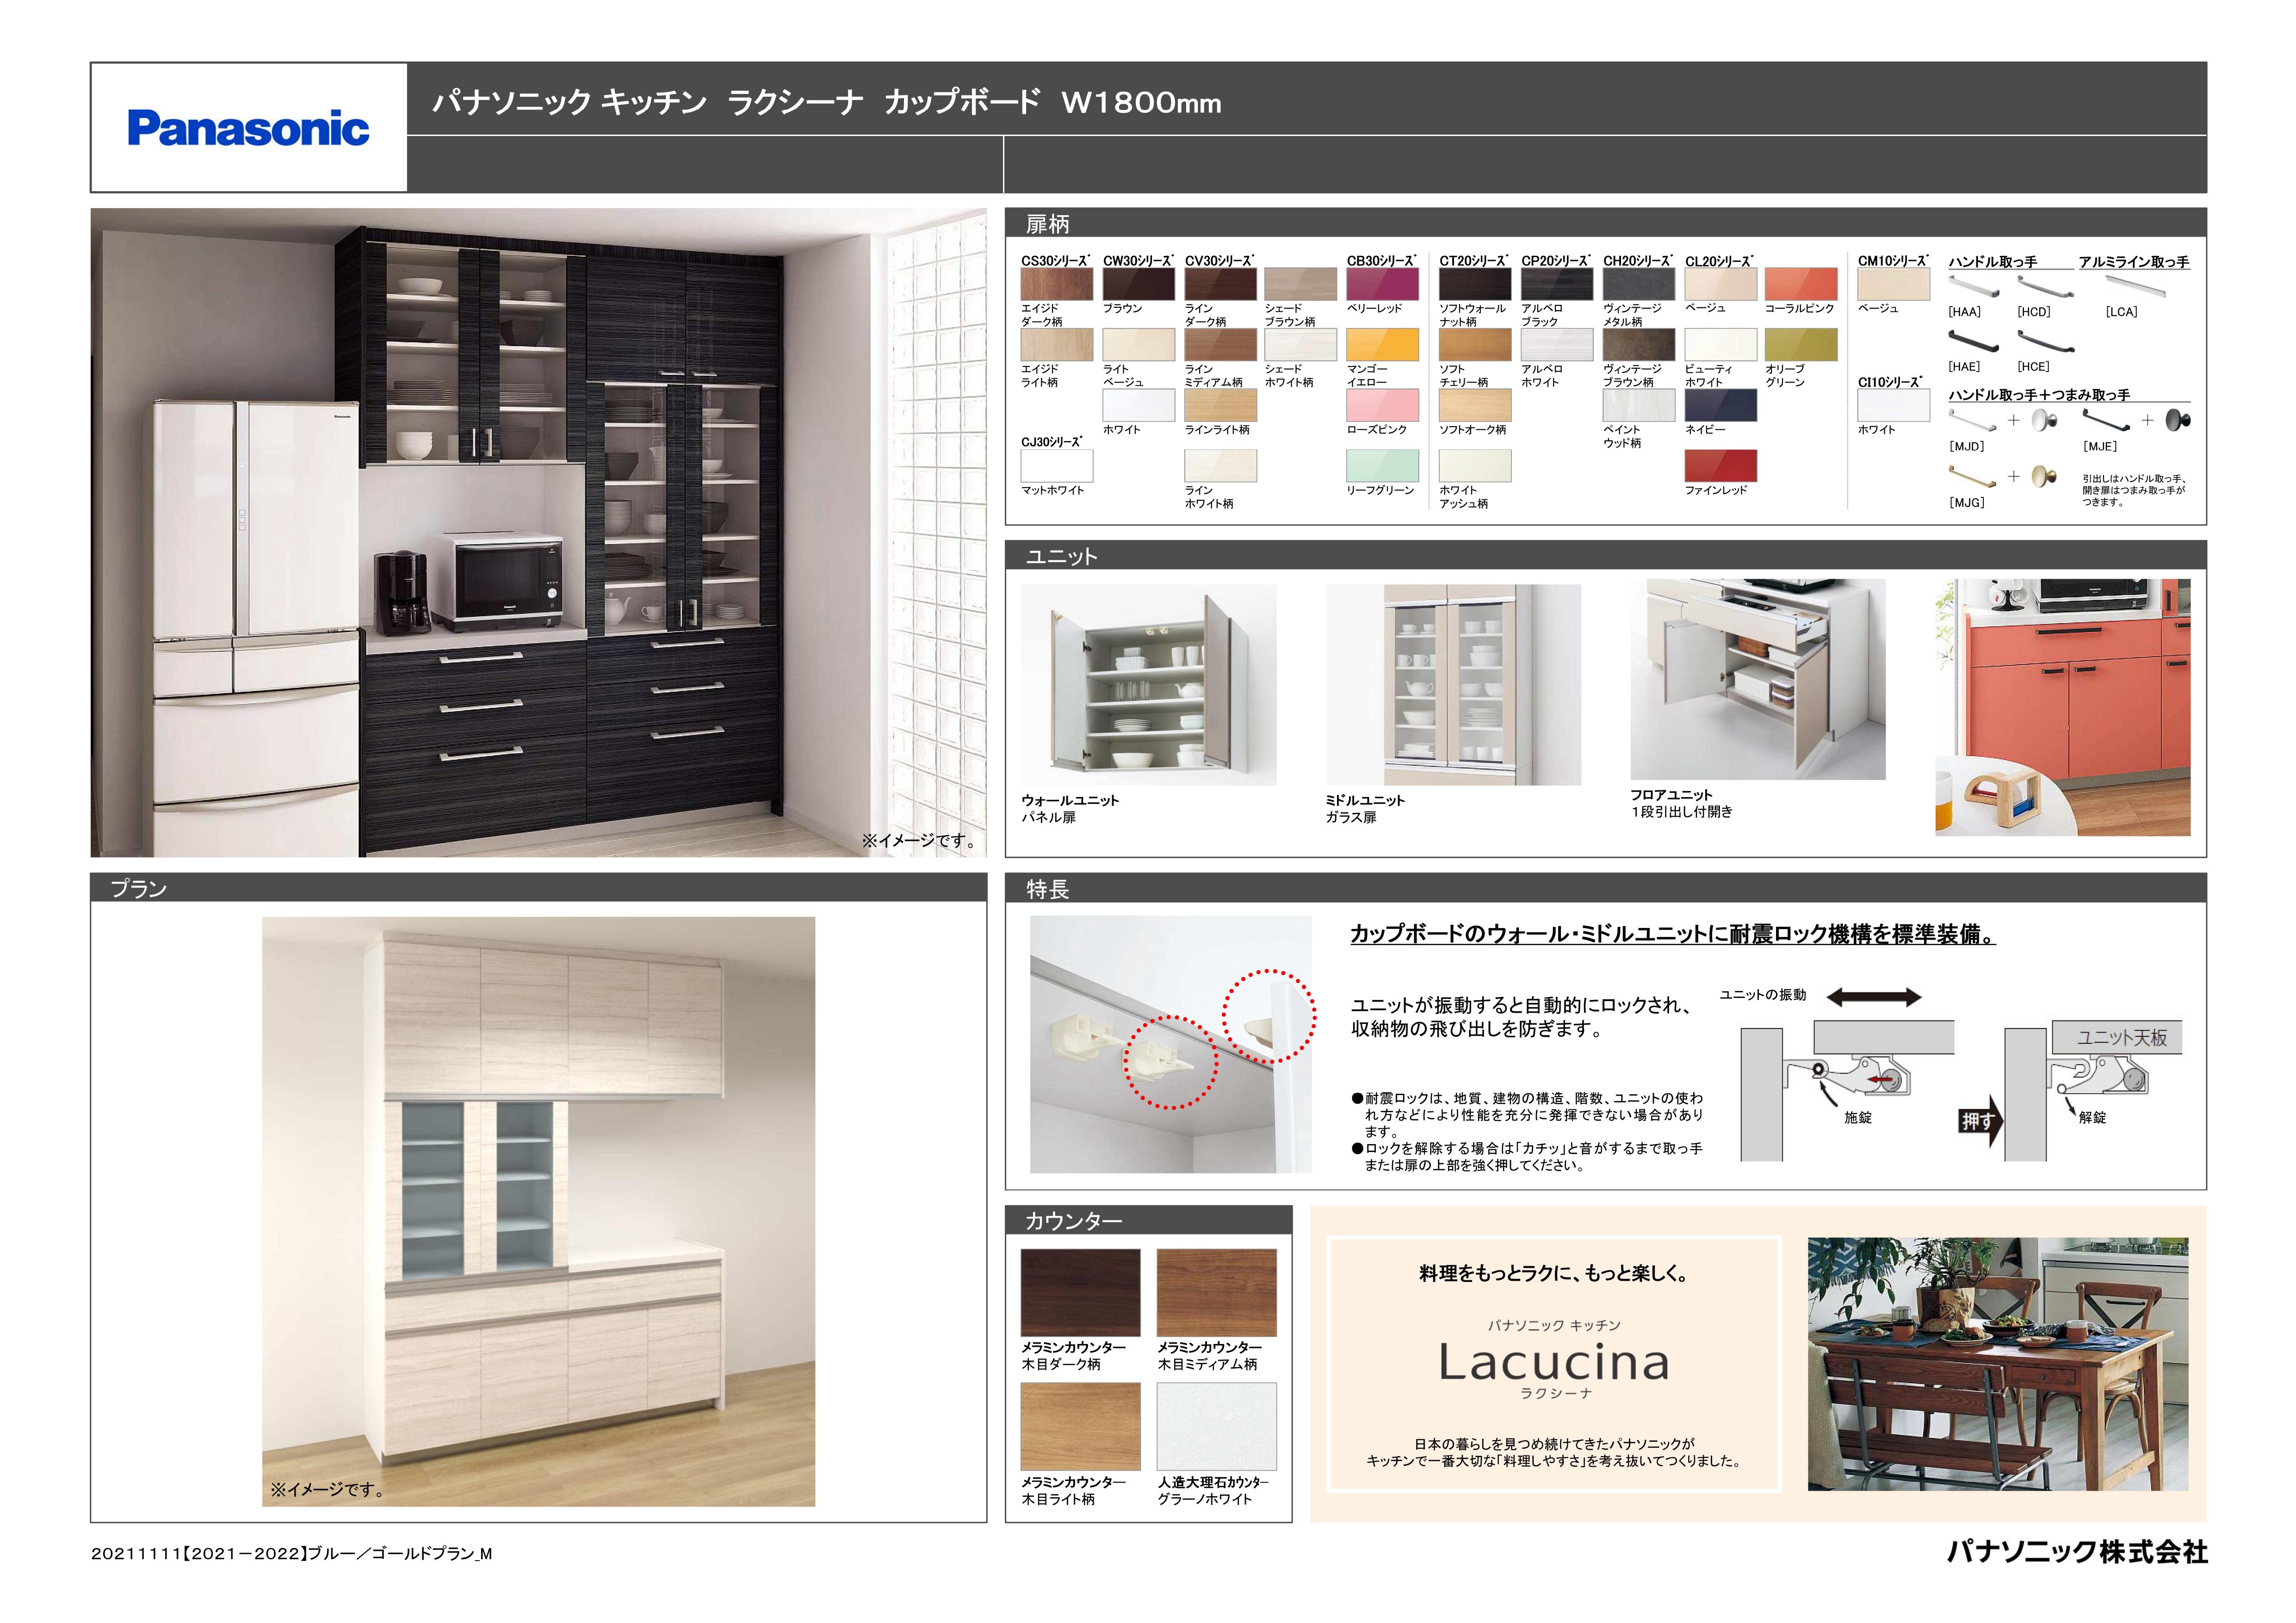Pick the ソフト チェリー柄 swatch

pos(1475,345)
